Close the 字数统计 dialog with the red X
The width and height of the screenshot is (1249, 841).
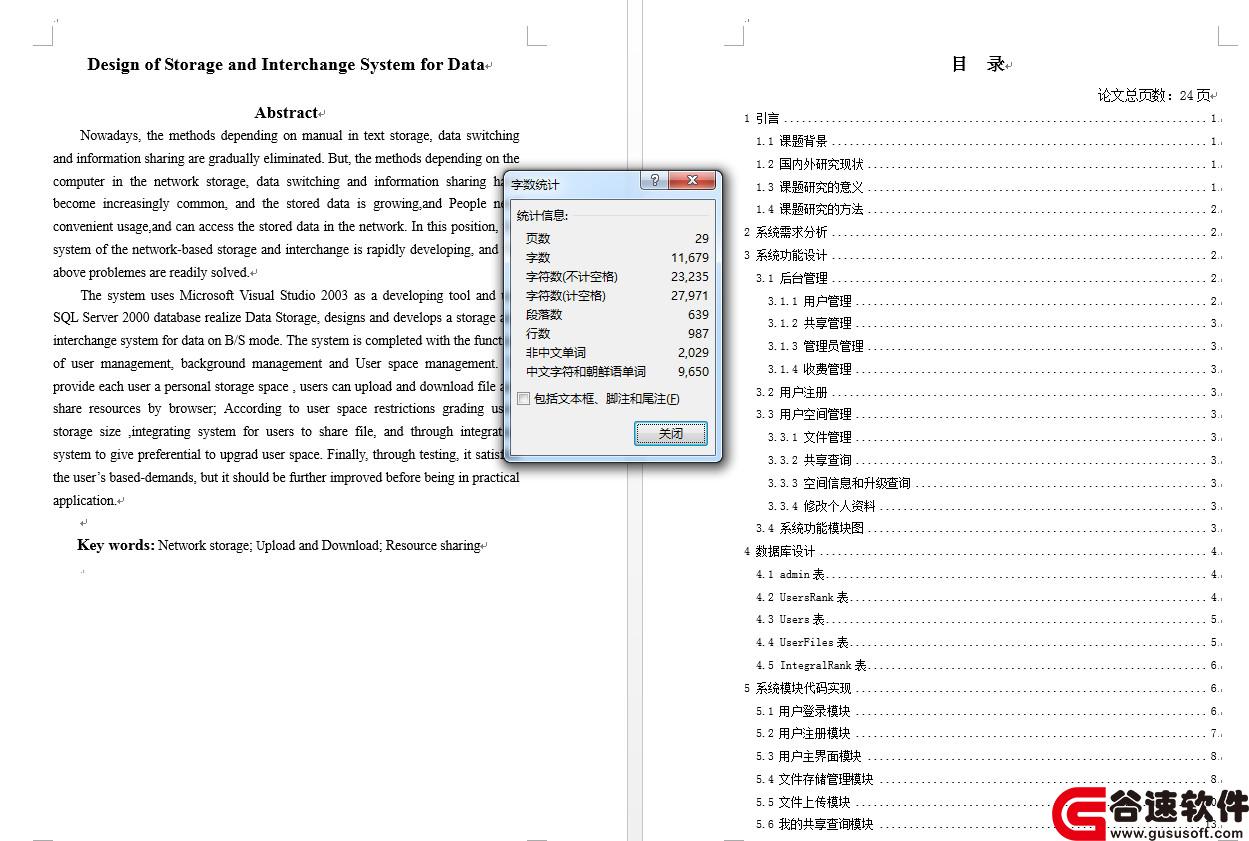pyautogui.click(x=692, y=180)
